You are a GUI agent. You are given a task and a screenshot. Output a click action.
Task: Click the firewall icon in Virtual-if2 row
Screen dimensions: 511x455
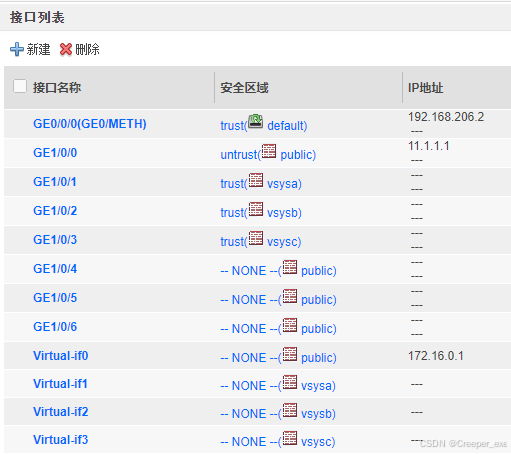tap(290, 410)
